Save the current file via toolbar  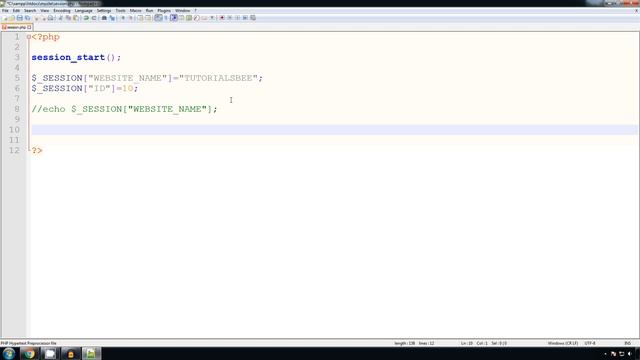click(x=20, y=18)
